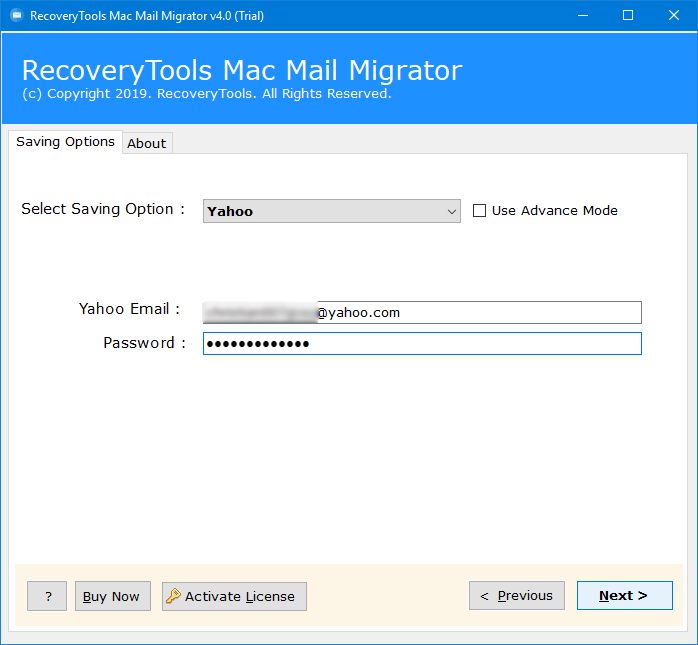Minimize the Mac Mail Migrator window
This screenshot has width=698, height=645.
click(x=583, y=16)
